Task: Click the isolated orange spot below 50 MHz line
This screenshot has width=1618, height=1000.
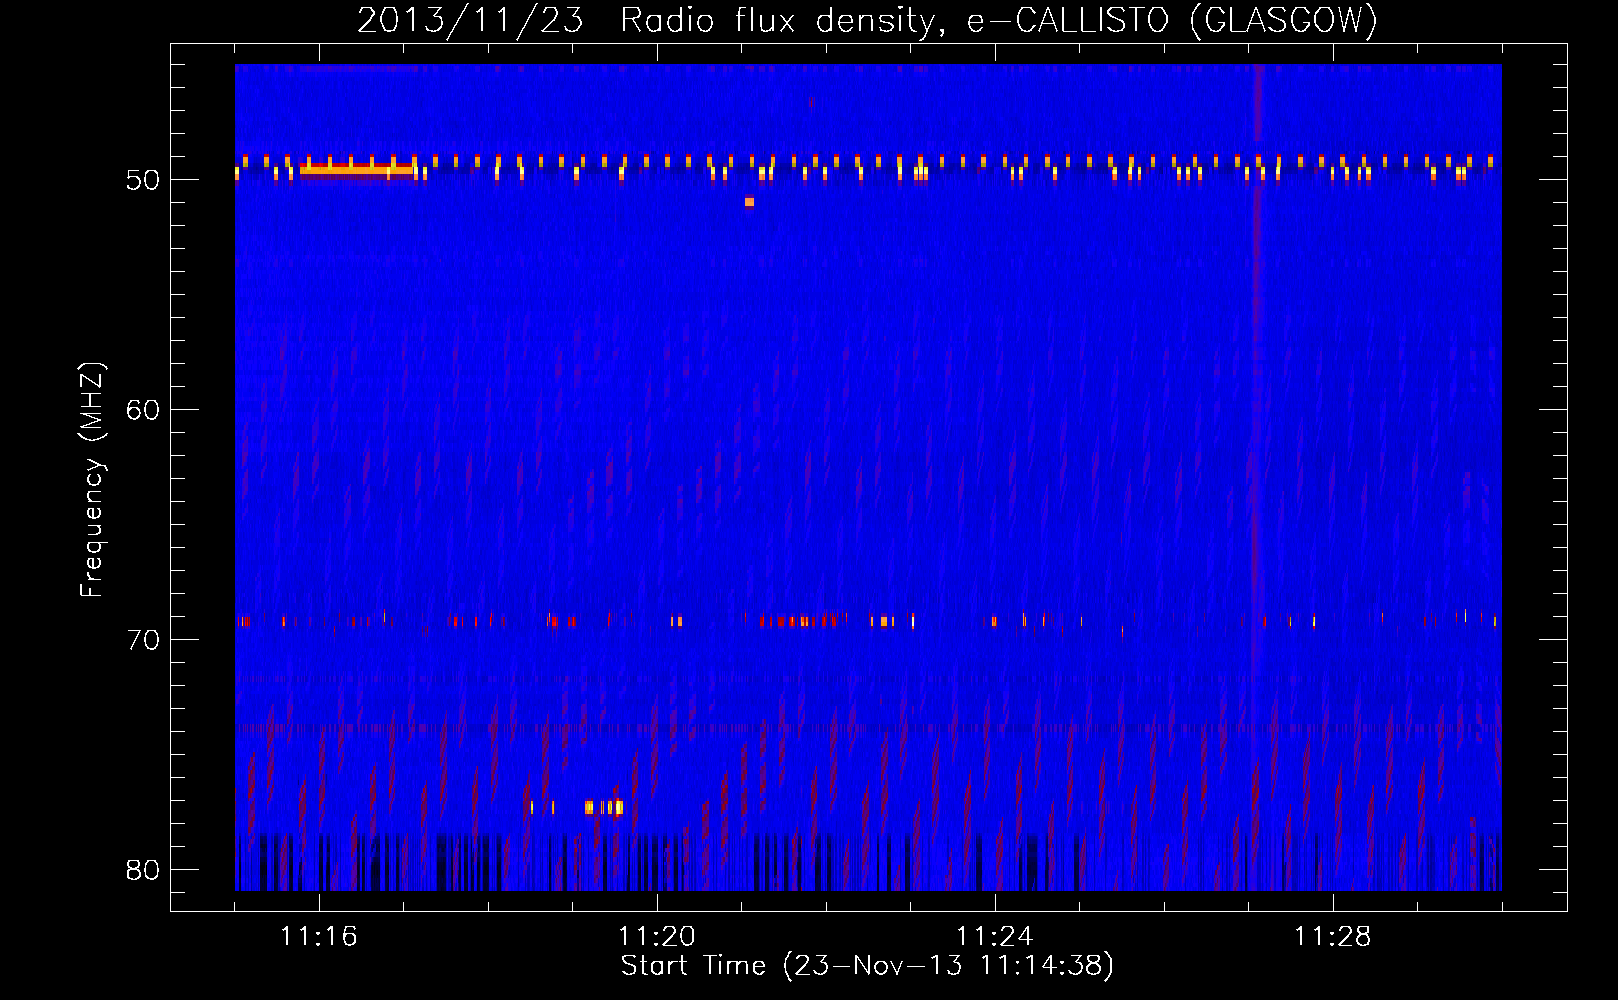Action: tap(749, 202)
